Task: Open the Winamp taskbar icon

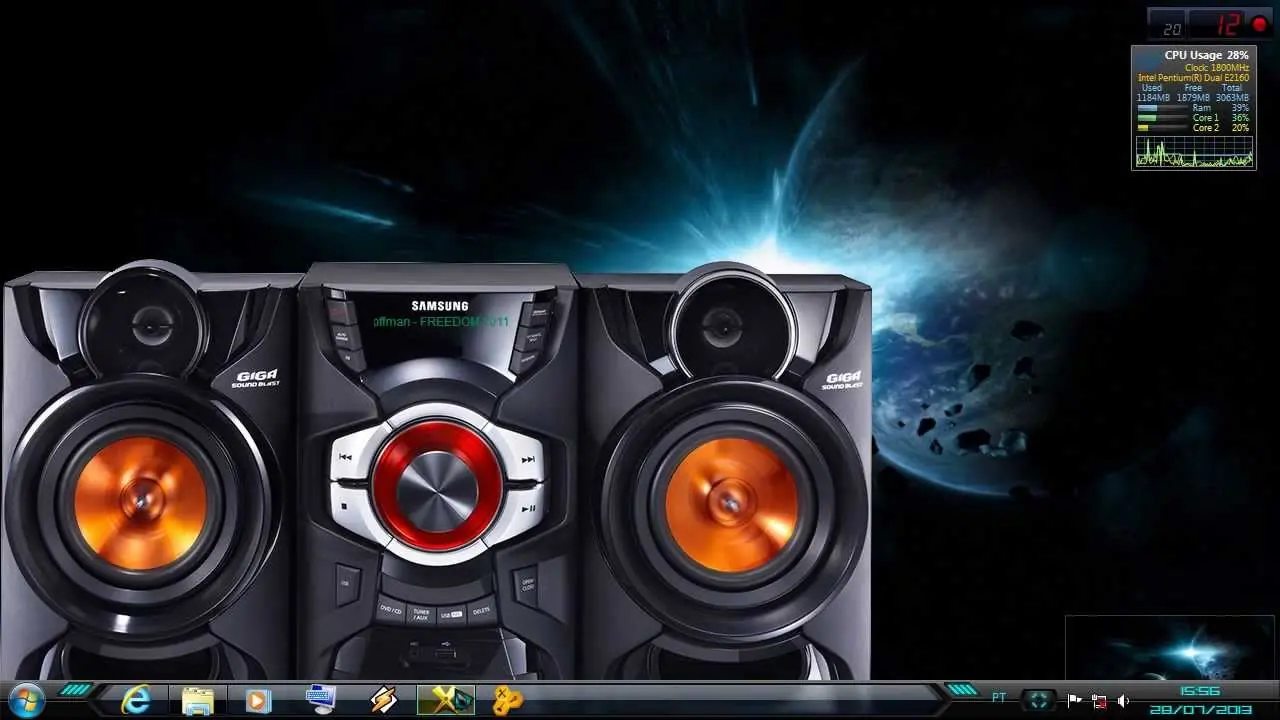Action: pos(383,700)
